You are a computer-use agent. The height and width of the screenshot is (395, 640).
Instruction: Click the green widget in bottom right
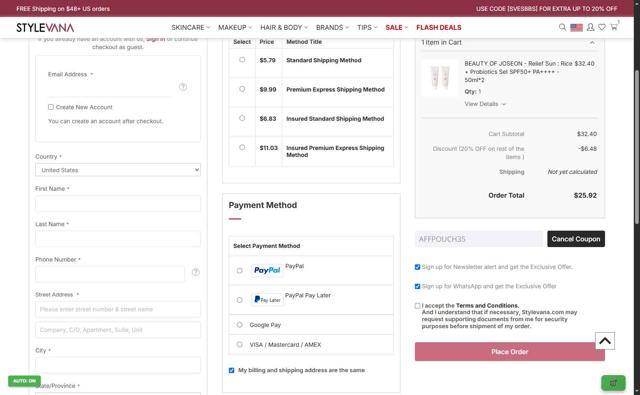(613, 383)
